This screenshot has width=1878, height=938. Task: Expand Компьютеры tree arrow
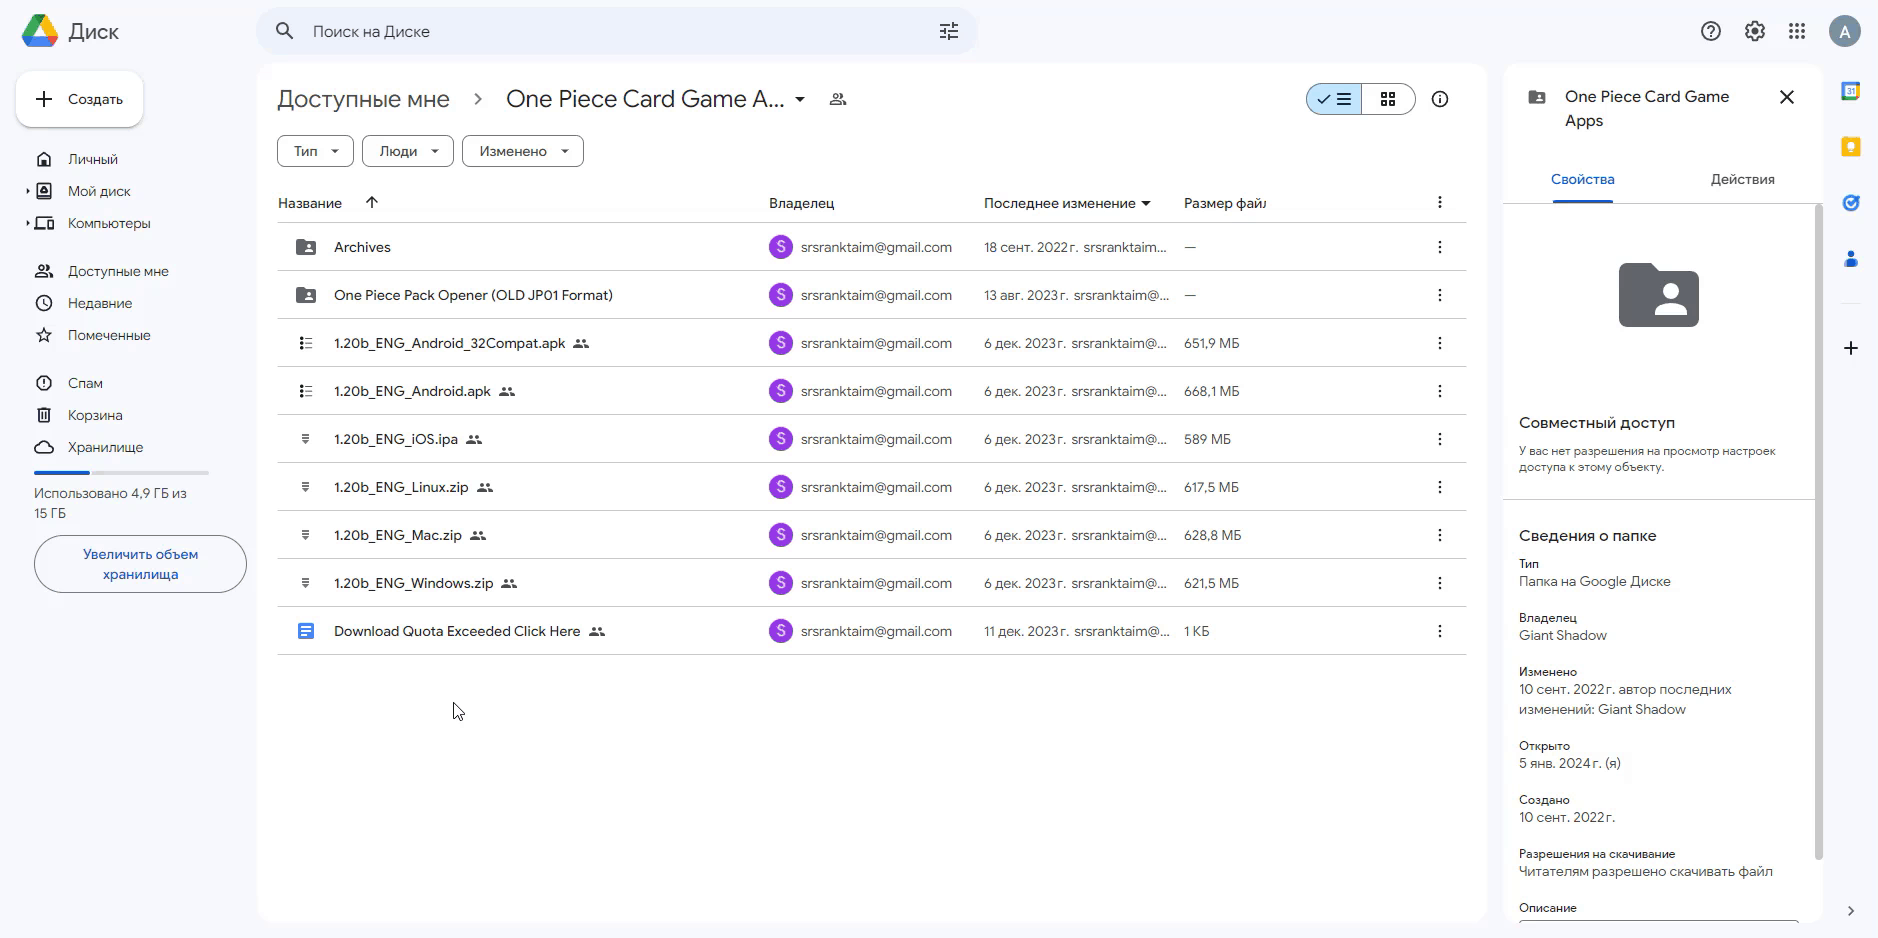click(x=28, y=223)
